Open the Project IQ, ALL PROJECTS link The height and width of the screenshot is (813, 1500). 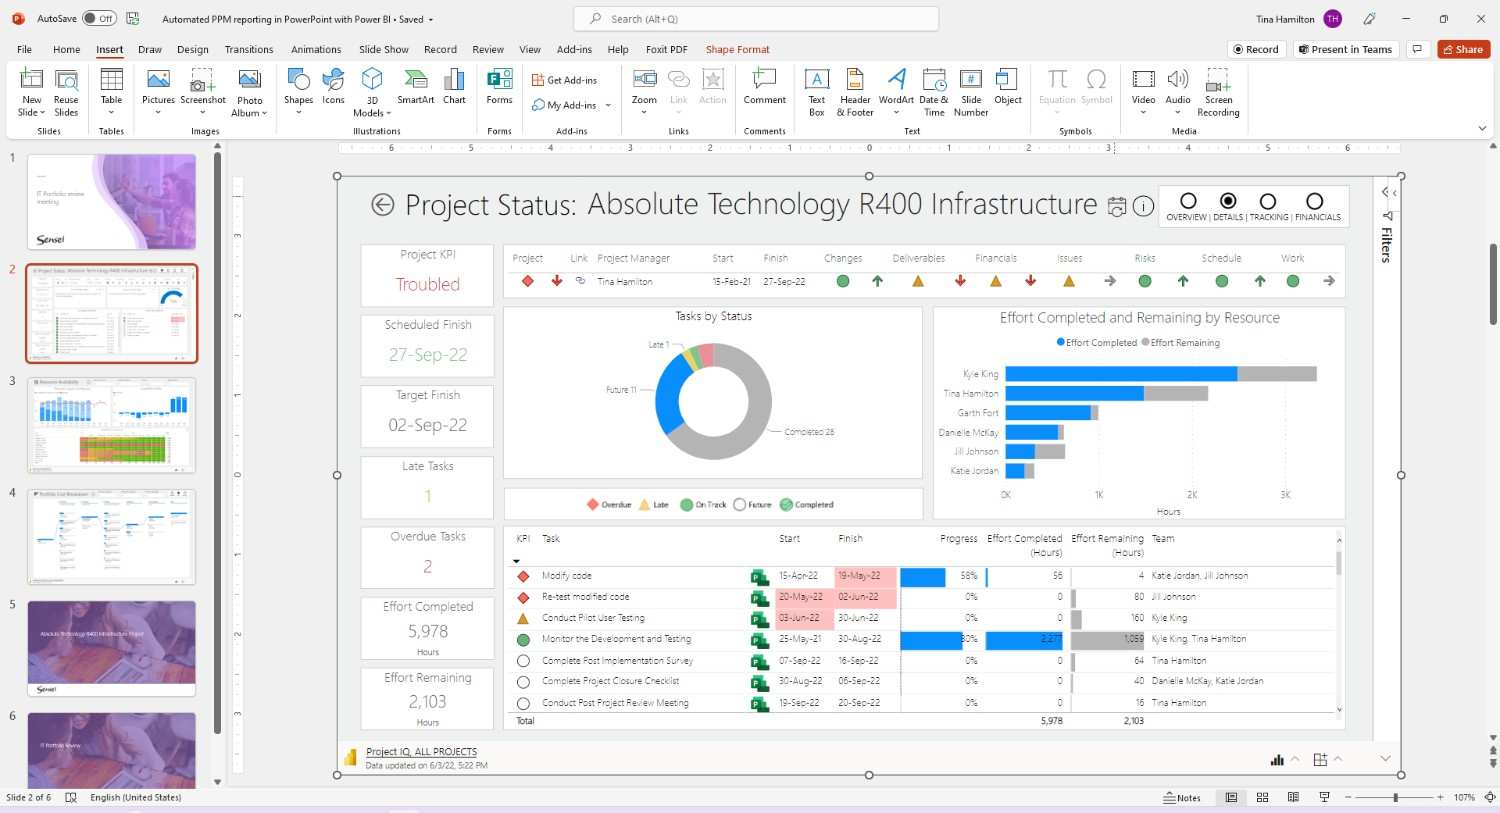421,751
